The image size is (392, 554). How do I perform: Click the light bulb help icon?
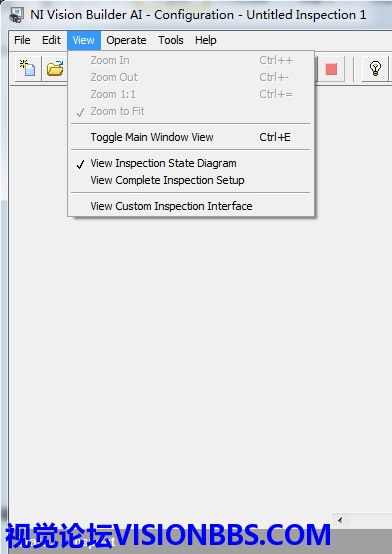coord(375,68)
